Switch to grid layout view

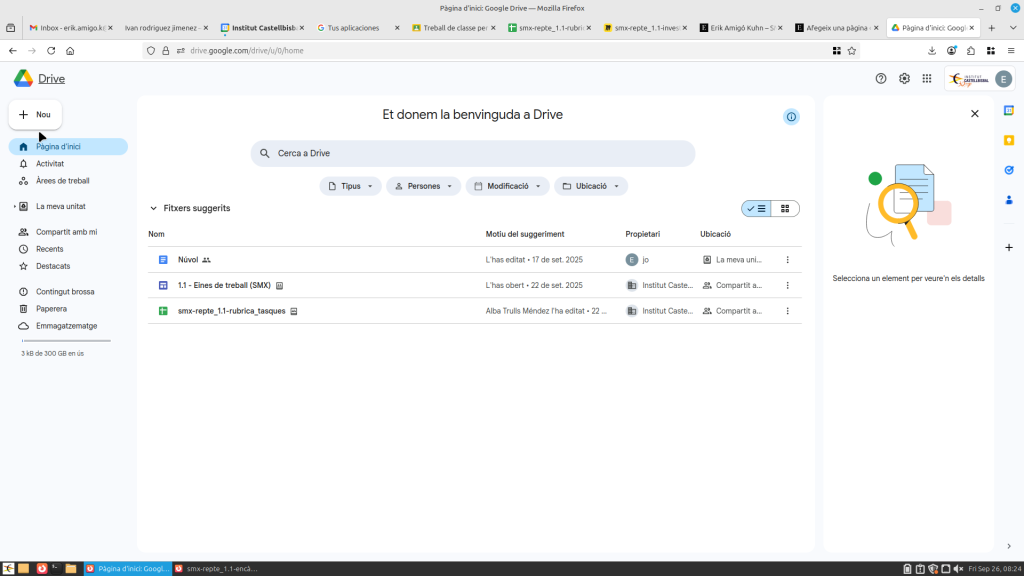[785, 209]
